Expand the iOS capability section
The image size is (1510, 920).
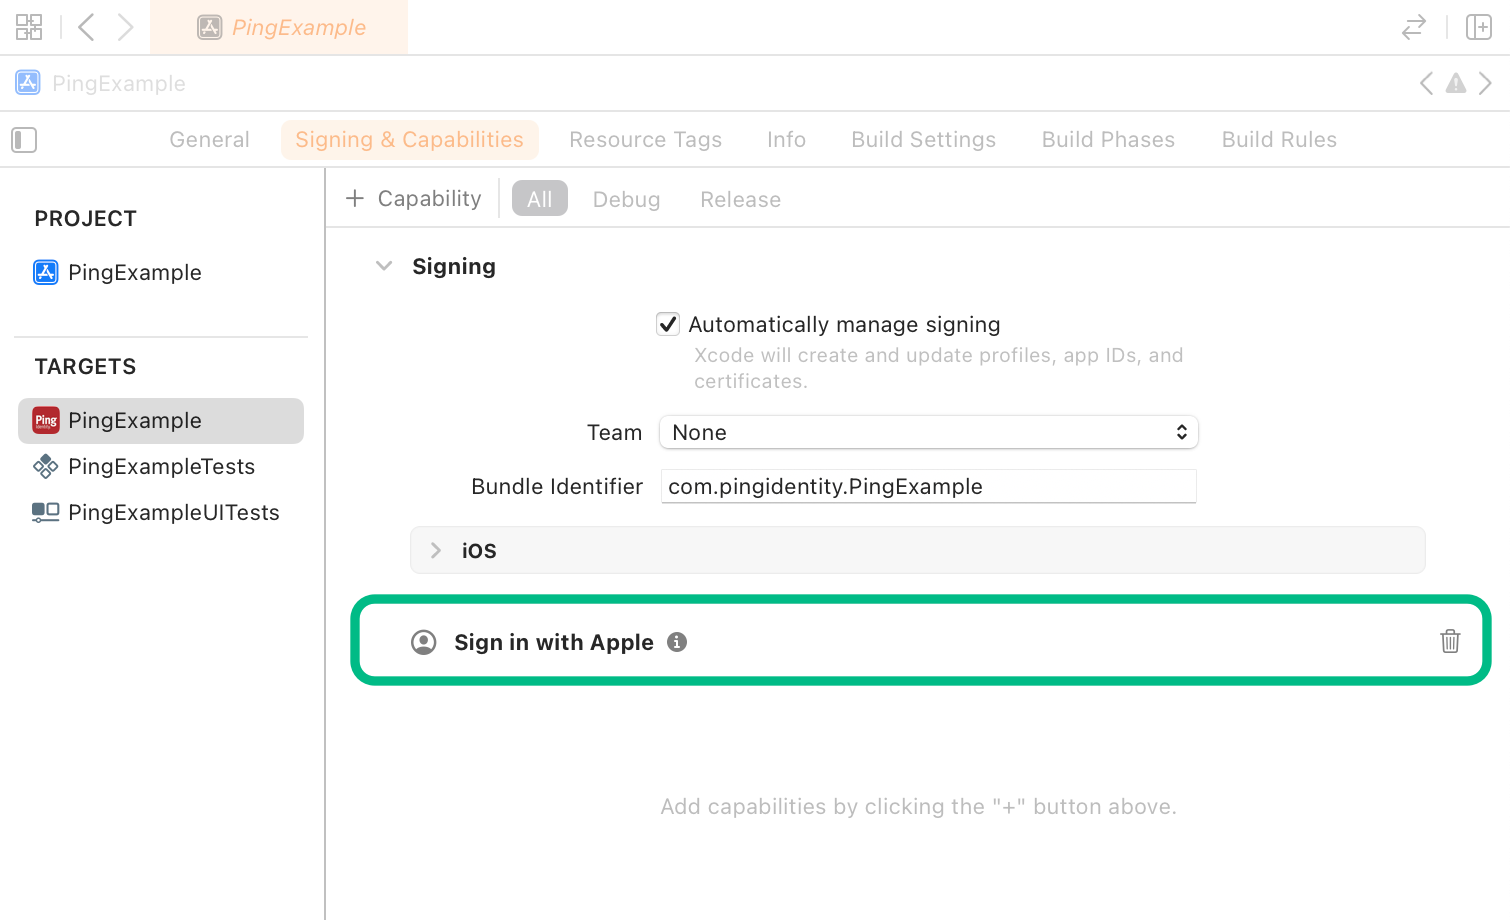pos(435,549)
